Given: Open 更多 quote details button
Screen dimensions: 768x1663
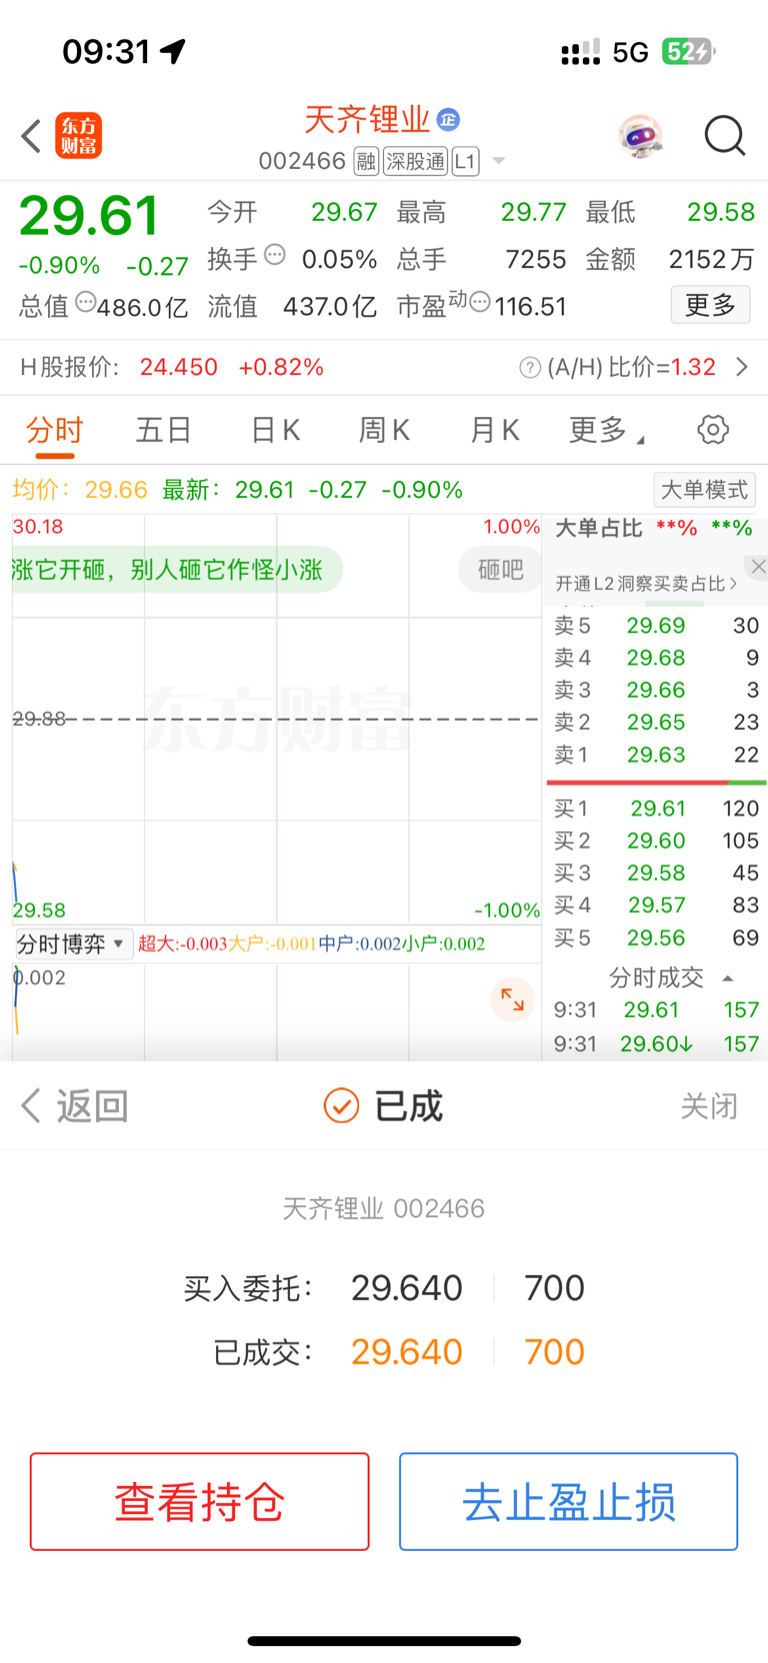Looking at the screenshot, I should coord(710,305).
